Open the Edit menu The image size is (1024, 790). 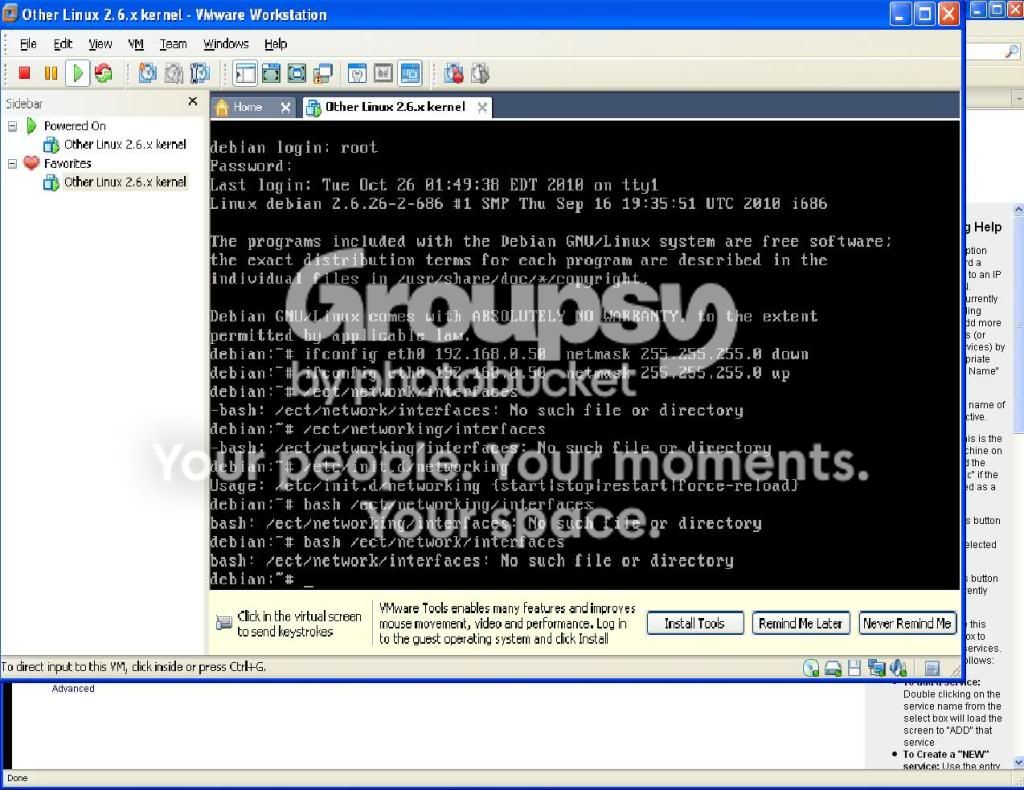[63, 44]
